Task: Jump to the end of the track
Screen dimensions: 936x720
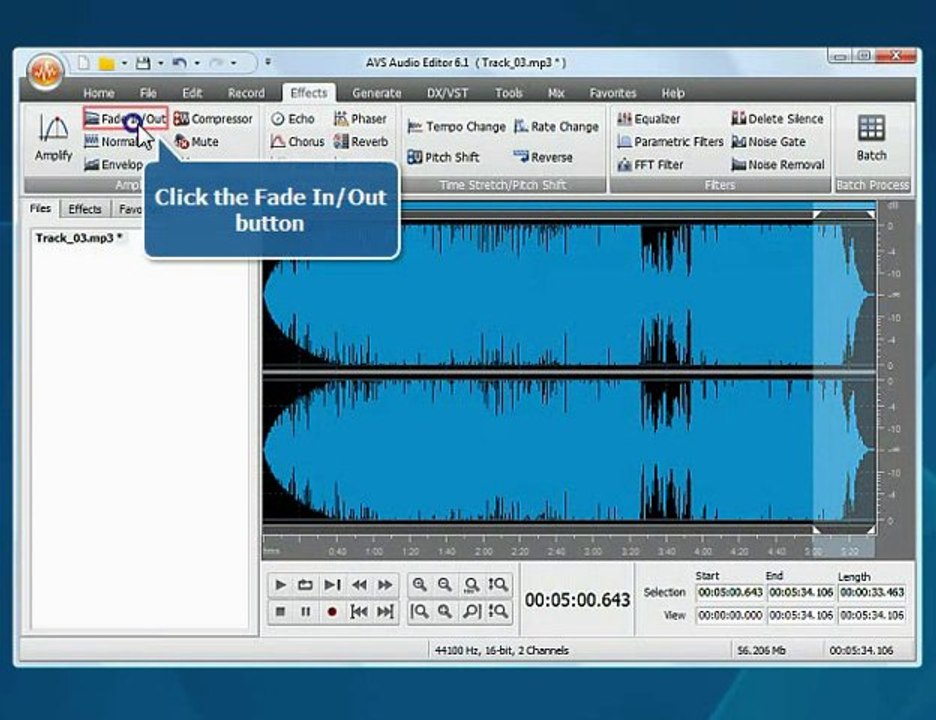Action: [x=385, y=611]
